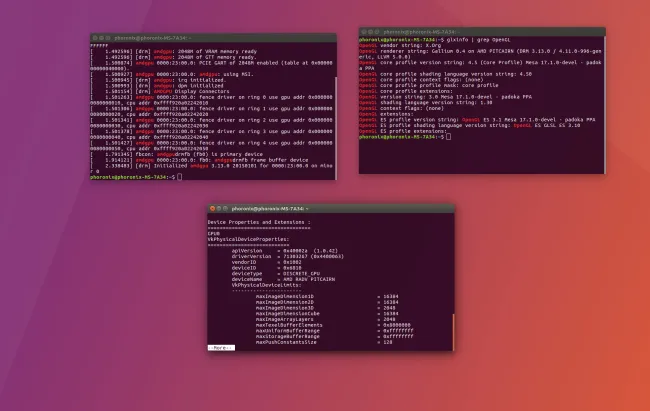Click the shell prompt in dmesg terminal

pyautogui.click(x=136, y=177)
